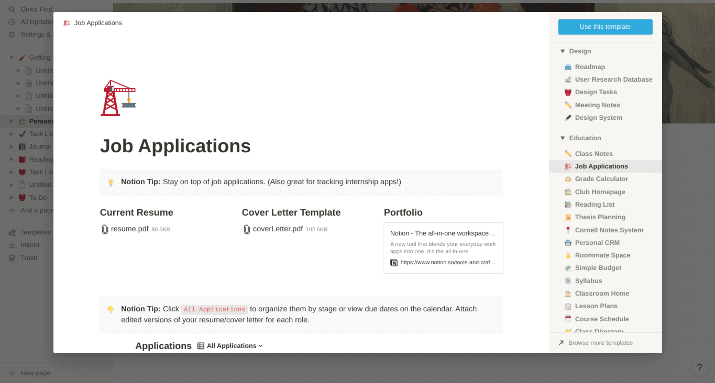Collapse the Design template category
The height and width of the screenshot is (383, 715).
[x=562, y=52]
